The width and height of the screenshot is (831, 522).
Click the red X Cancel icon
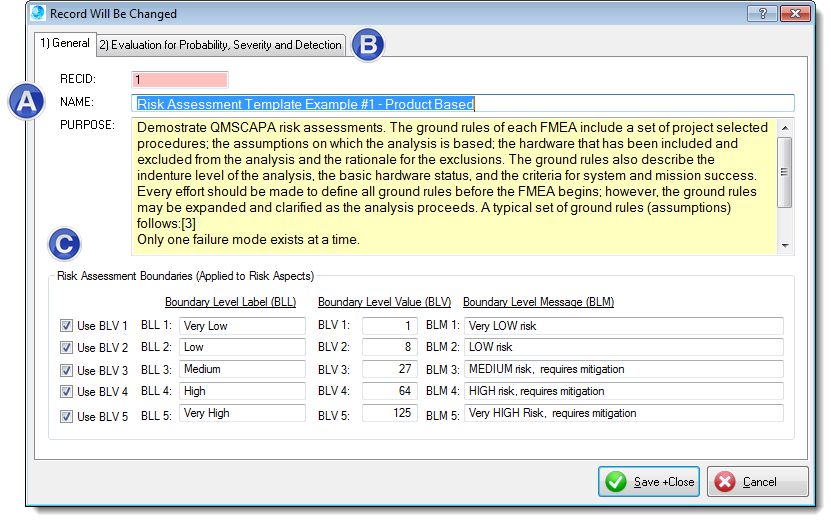pos(725,482)
